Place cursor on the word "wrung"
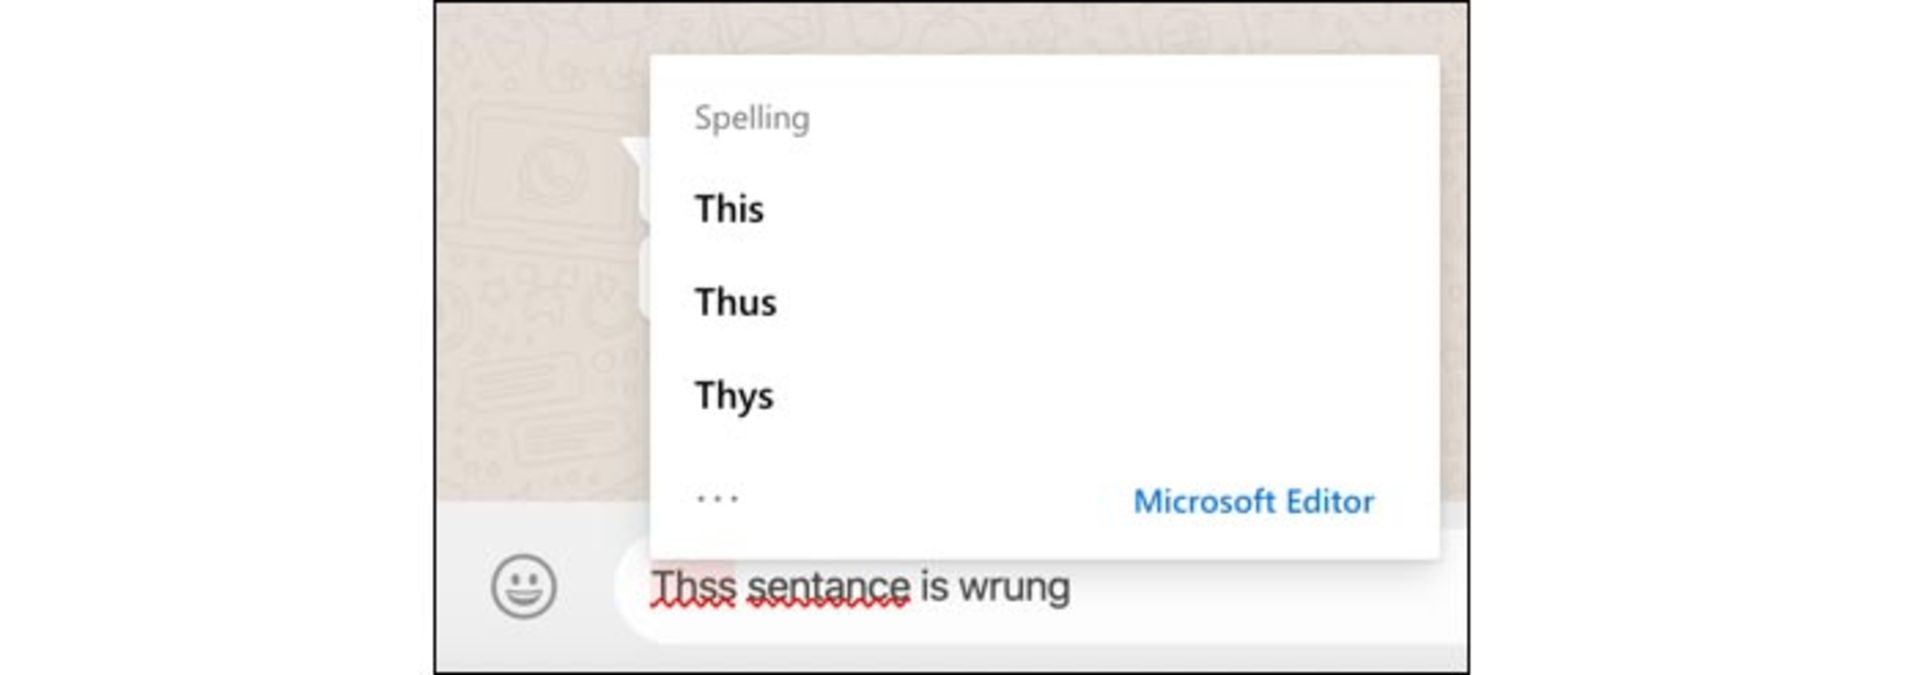The height and width of the screenshot is (675, 1920). (1014, 586)
